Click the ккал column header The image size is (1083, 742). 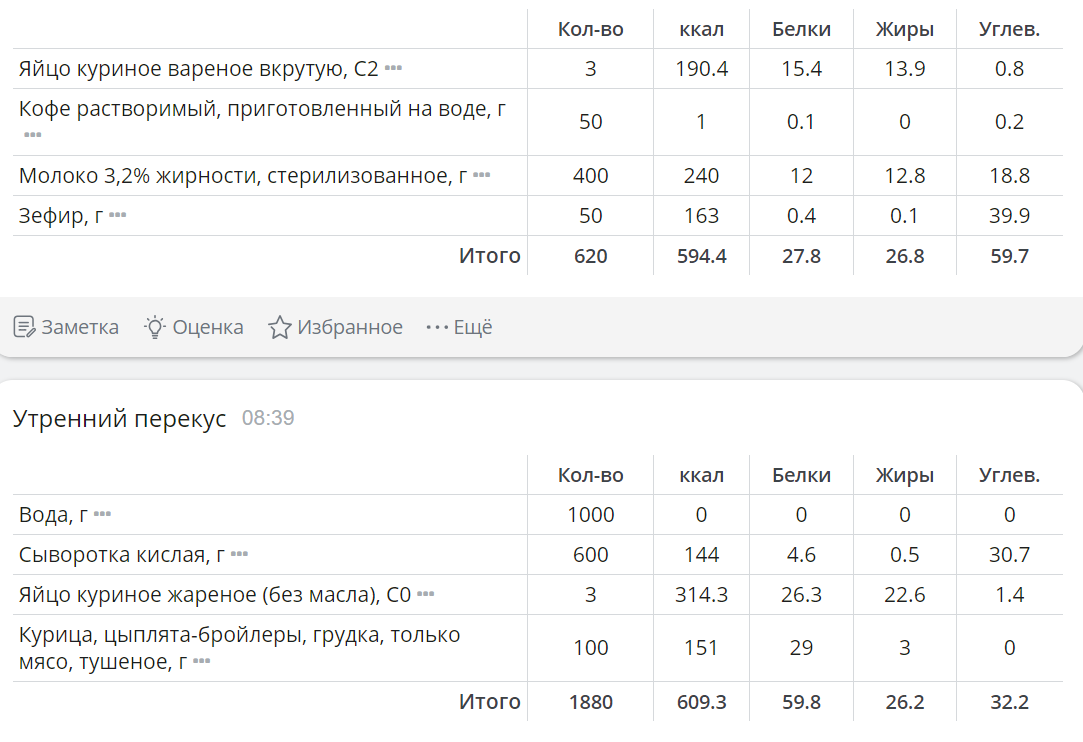point(701,28)
